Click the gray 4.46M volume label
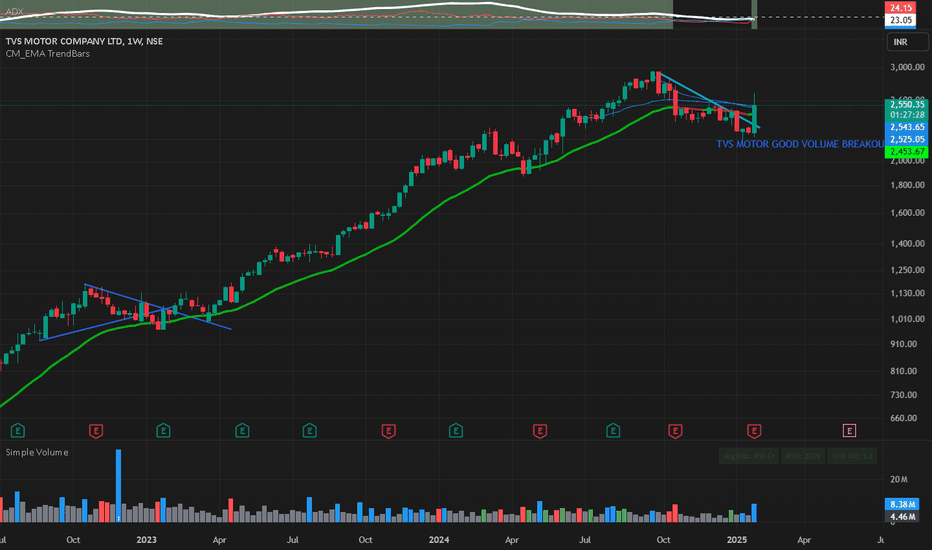 [902, 517]
